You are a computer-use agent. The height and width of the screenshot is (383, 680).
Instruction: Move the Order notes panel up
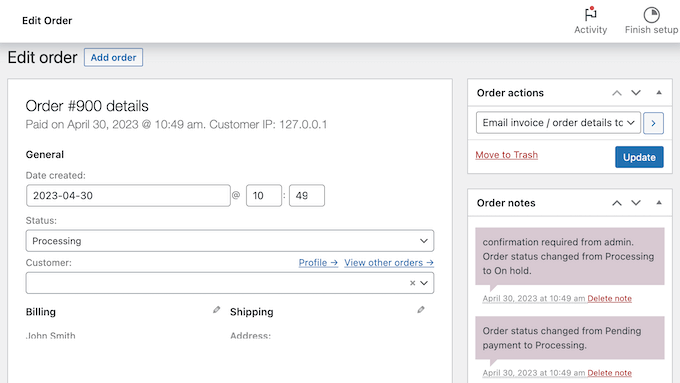tap(617, 203)
